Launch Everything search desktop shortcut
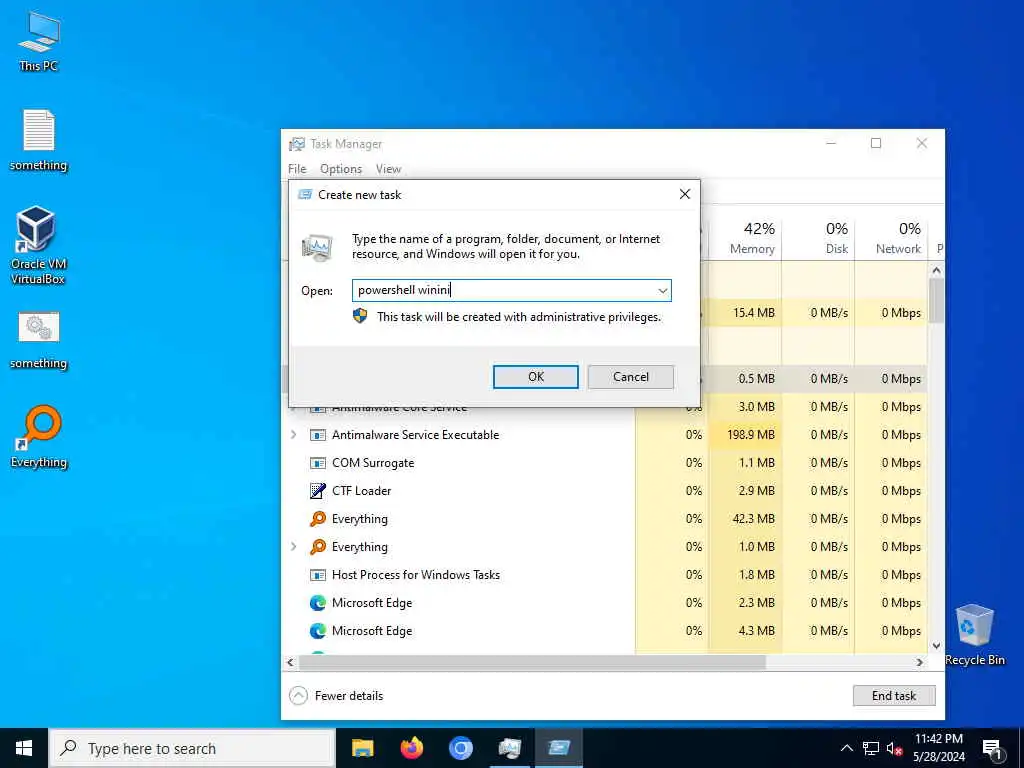This screenshot has height=768, width=1024. 39,436
